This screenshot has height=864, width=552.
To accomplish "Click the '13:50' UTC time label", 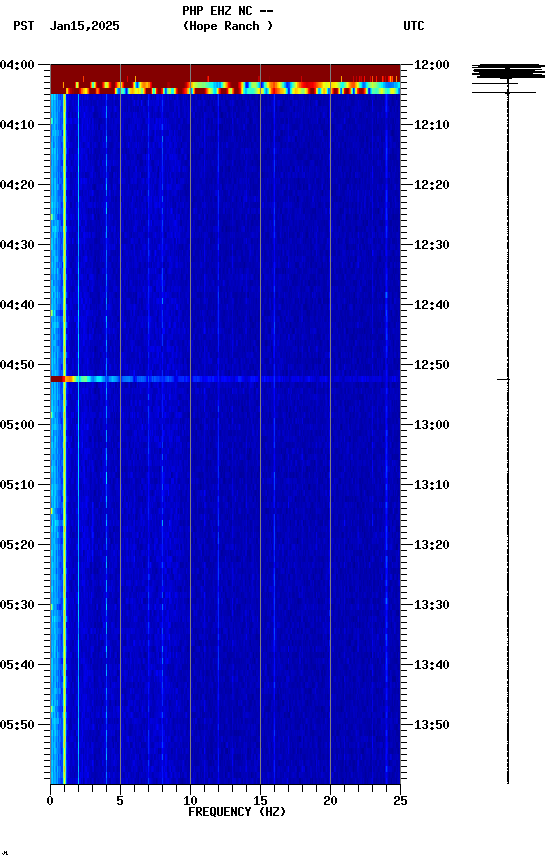I will (432, 726).
